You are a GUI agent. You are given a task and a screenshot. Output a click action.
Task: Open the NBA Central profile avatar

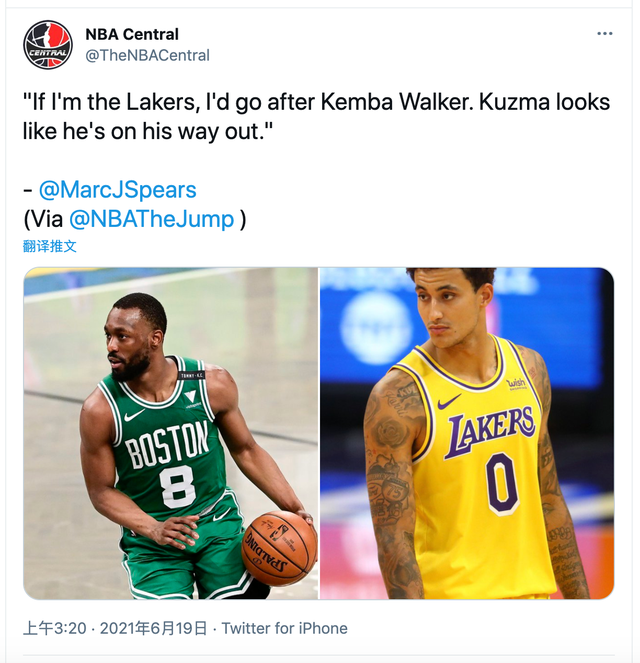click(x=47, y=45)
